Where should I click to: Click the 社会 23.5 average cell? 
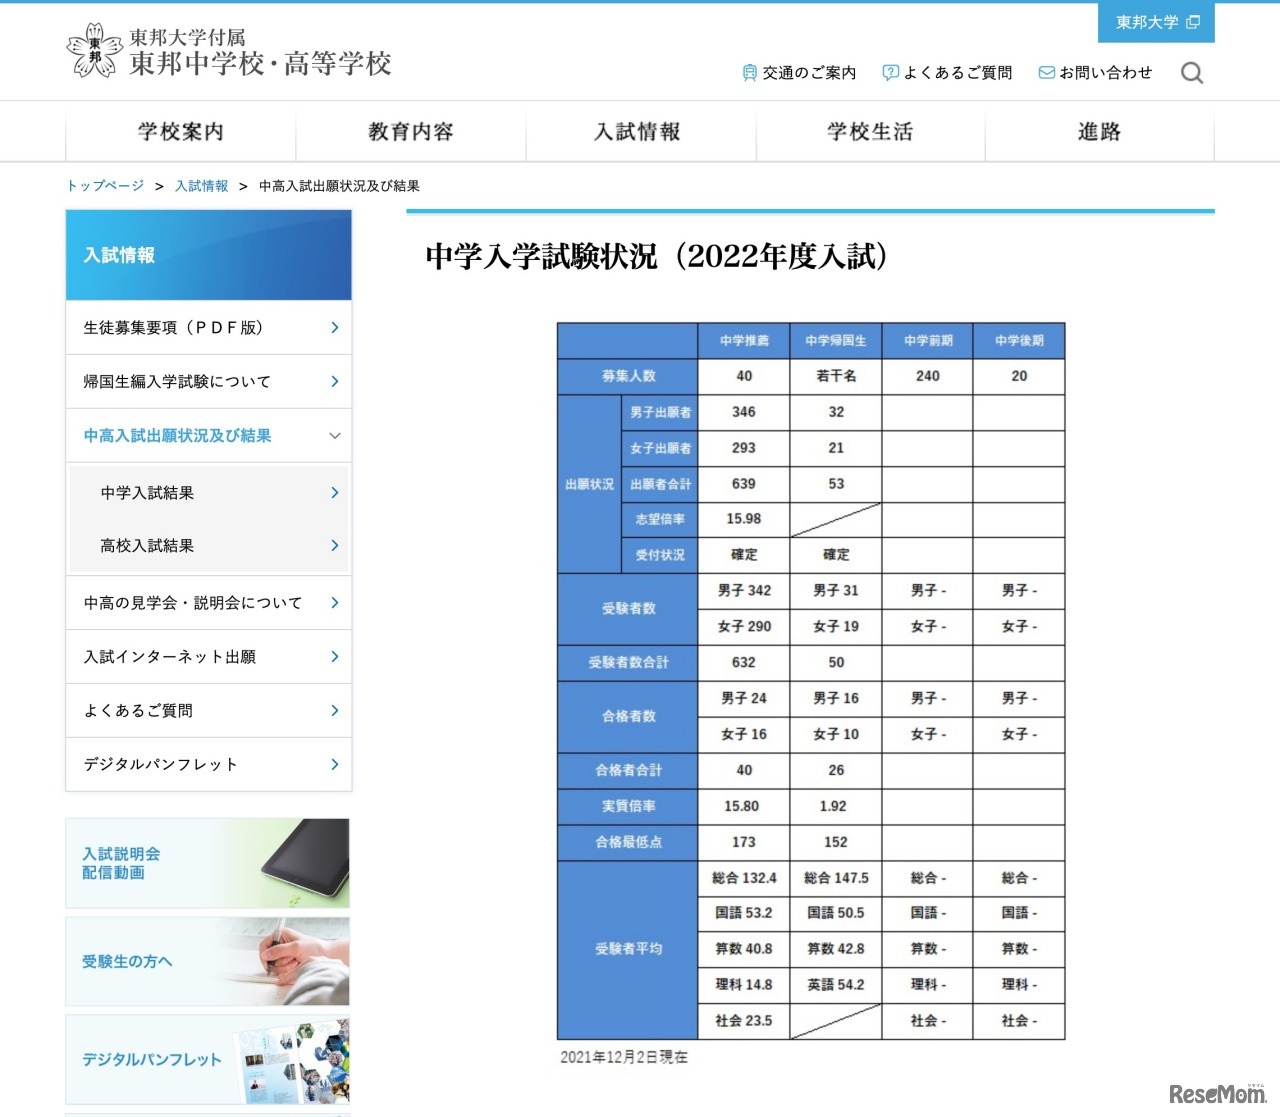click(744, 1021)
